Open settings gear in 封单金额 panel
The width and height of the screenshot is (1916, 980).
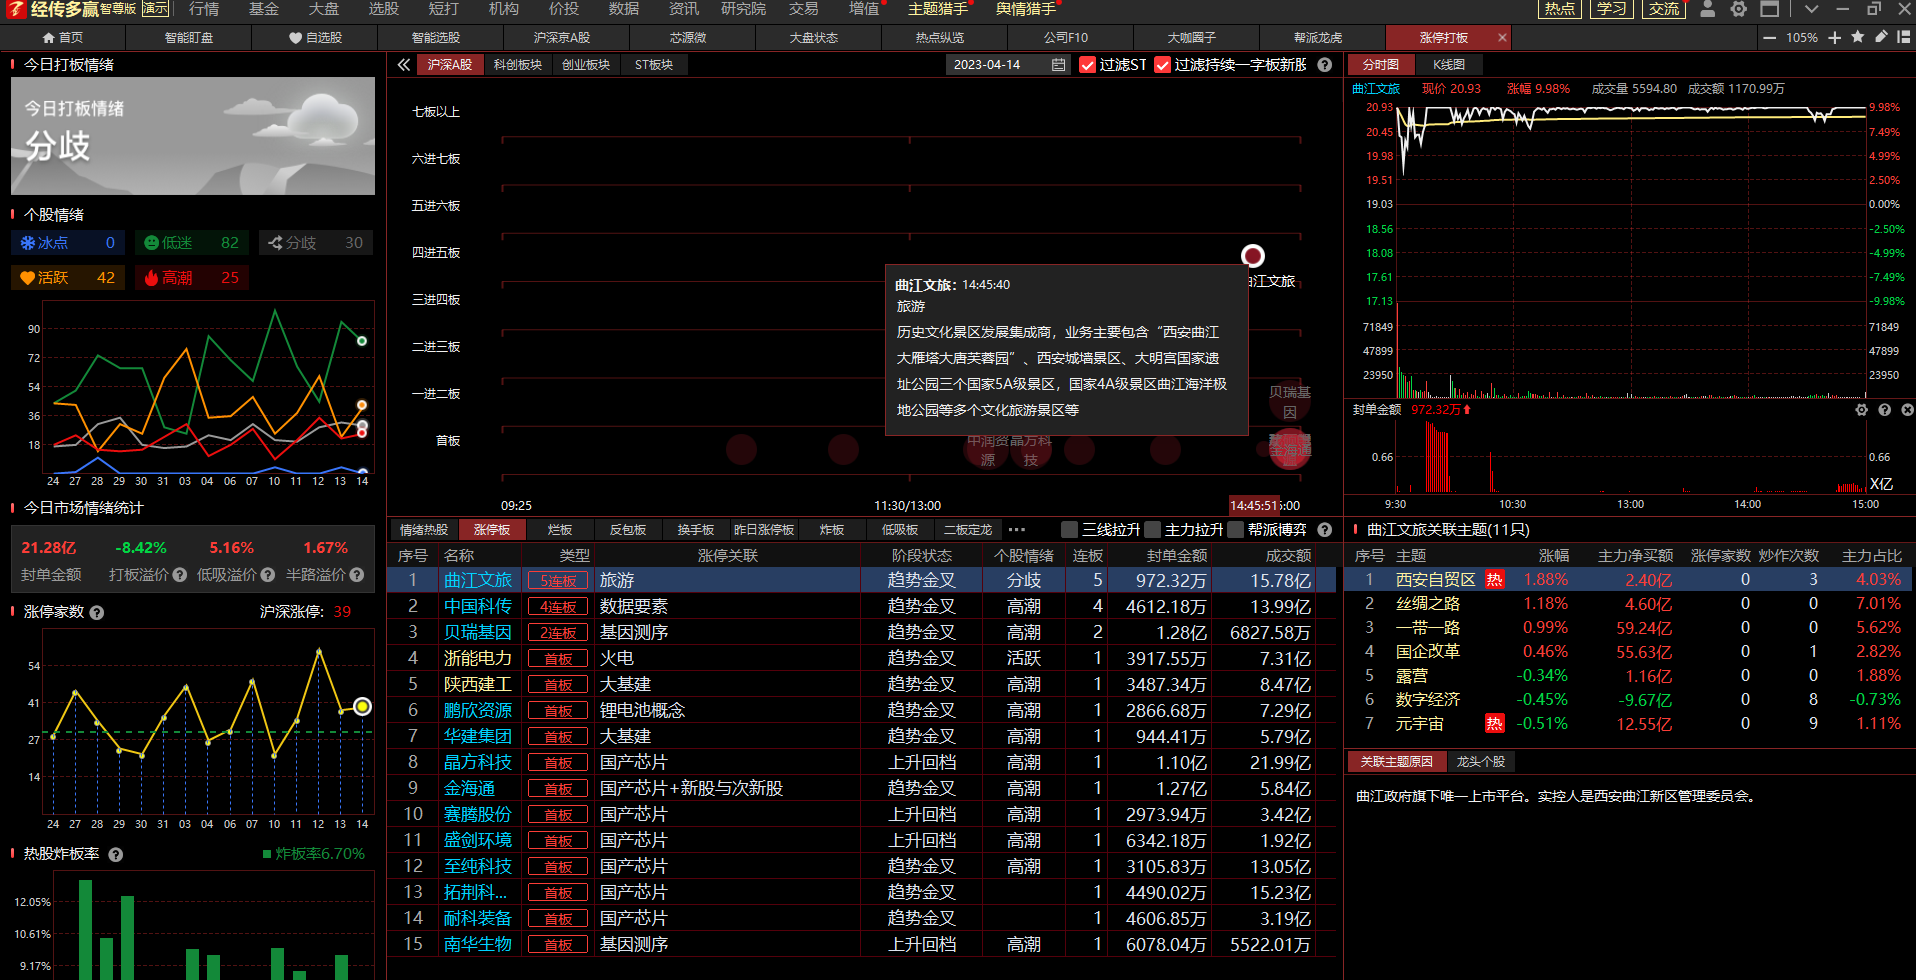click(x=1861, y=410)
